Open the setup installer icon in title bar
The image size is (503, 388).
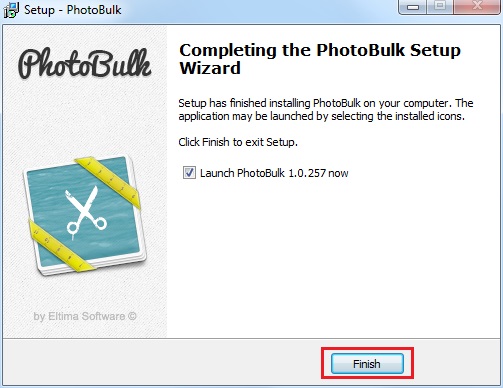[11, 10]
